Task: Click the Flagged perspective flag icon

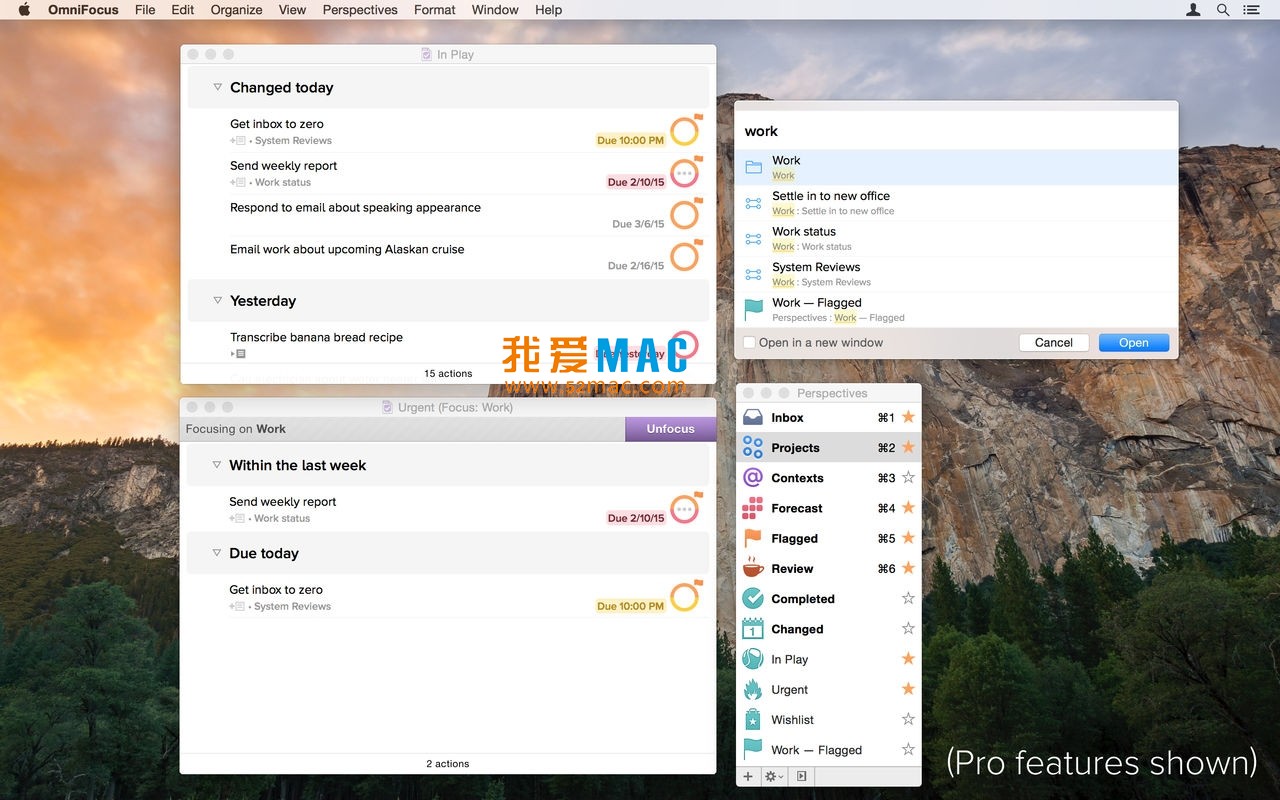Action: [x=753, y=538]
